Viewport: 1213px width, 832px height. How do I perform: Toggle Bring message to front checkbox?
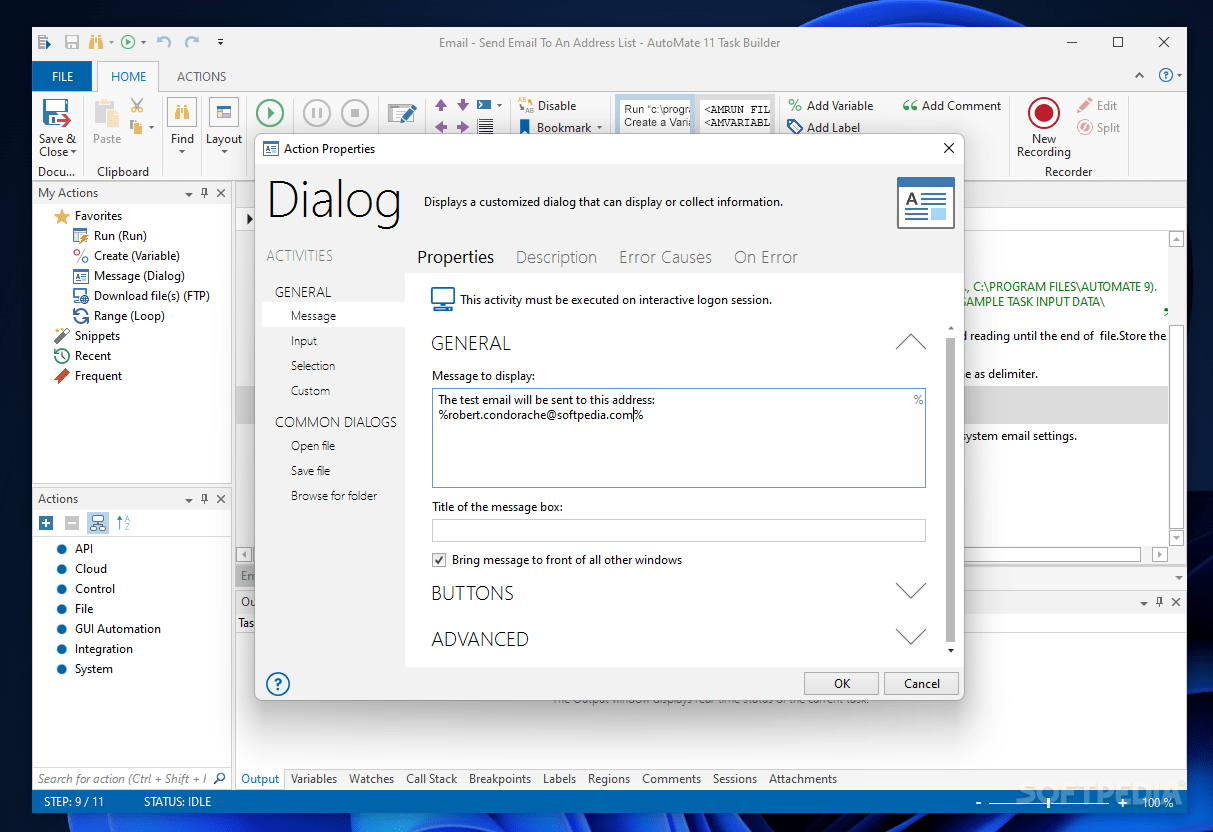pos(439,560)
